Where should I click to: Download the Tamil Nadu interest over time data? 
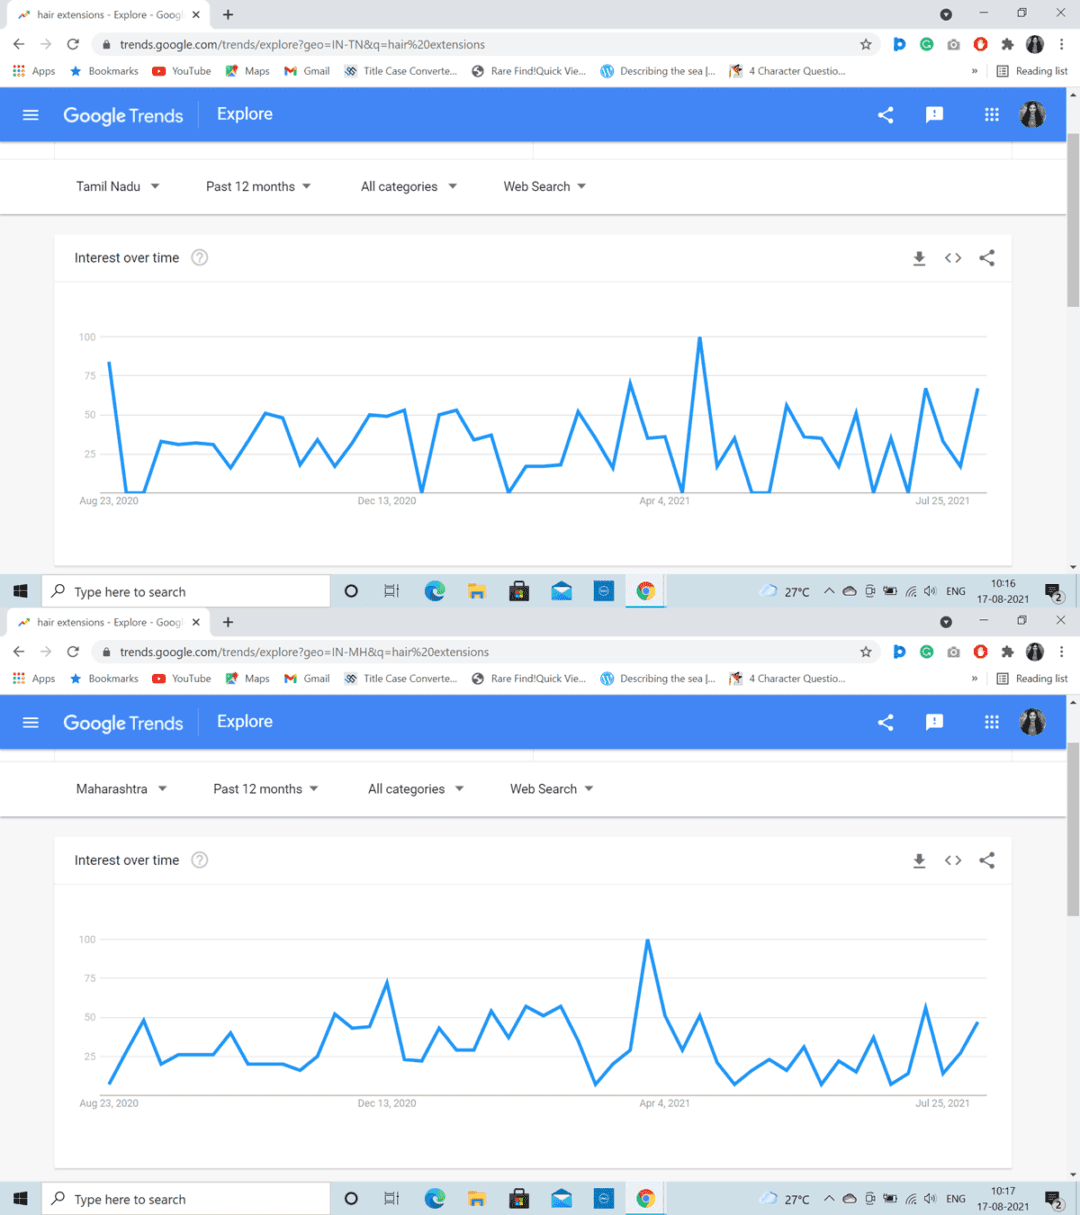click(919, 258)
